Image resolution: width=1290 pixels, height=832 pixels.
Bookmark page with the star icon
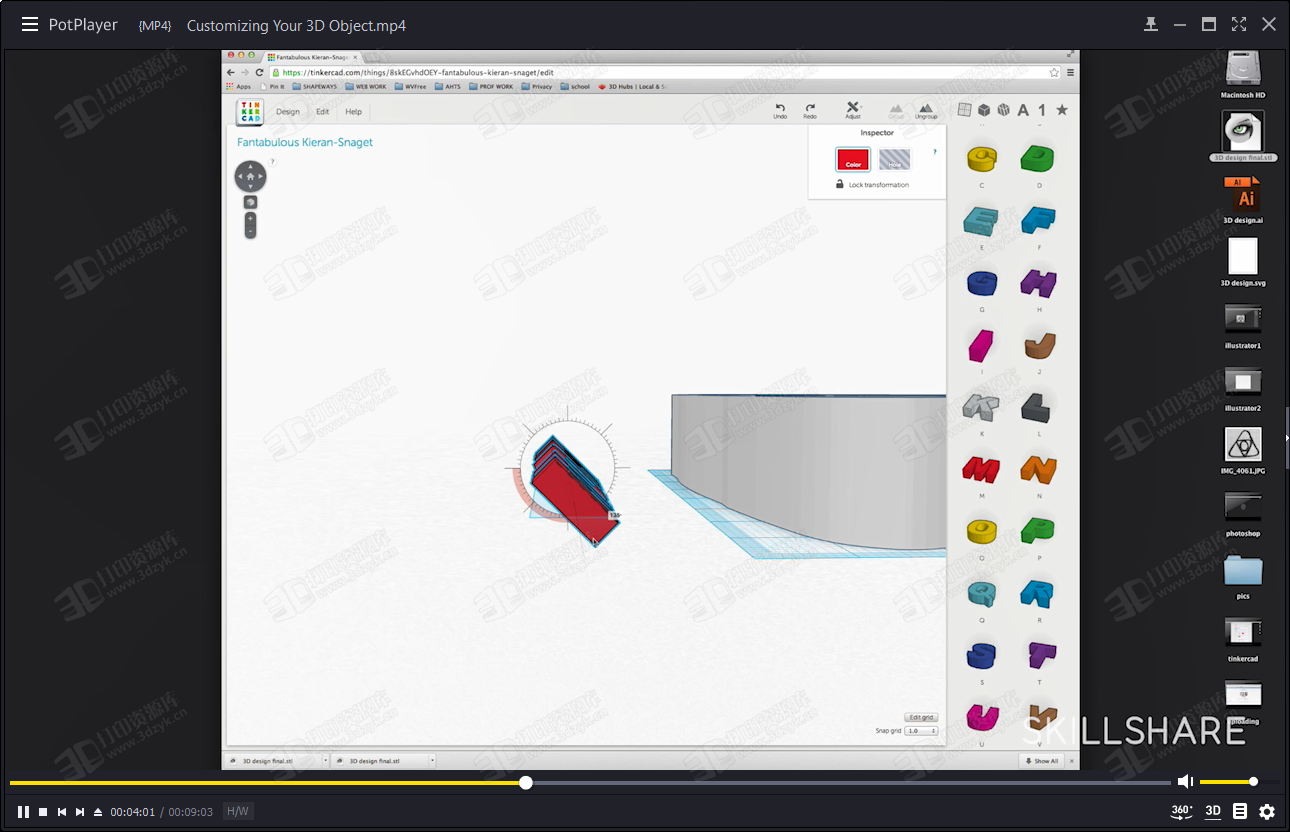click(1054, 72)
